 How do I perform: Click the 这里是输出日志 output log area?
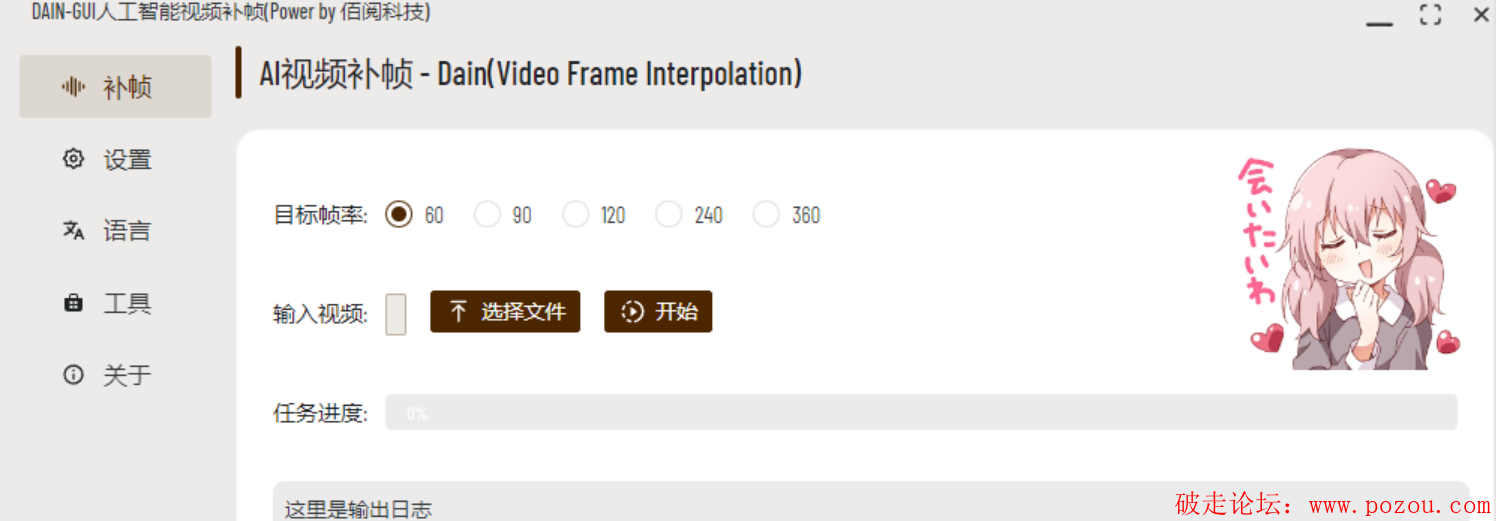pos(871,501)
